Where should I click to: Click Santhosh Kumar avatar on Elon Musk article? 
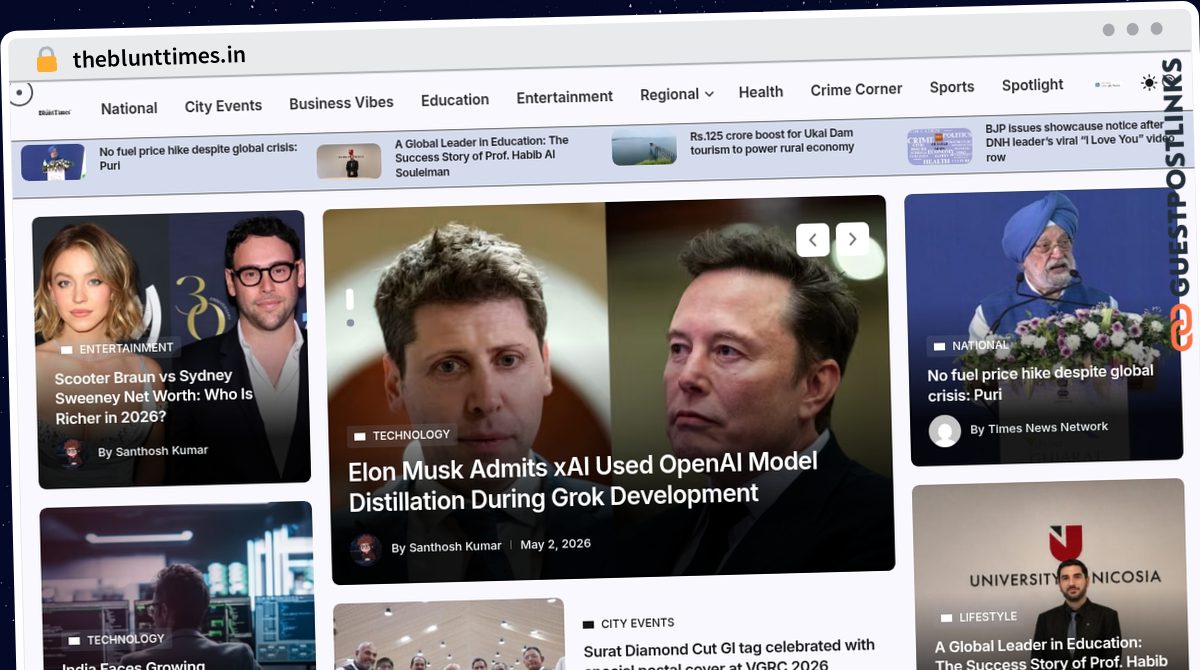365,548
